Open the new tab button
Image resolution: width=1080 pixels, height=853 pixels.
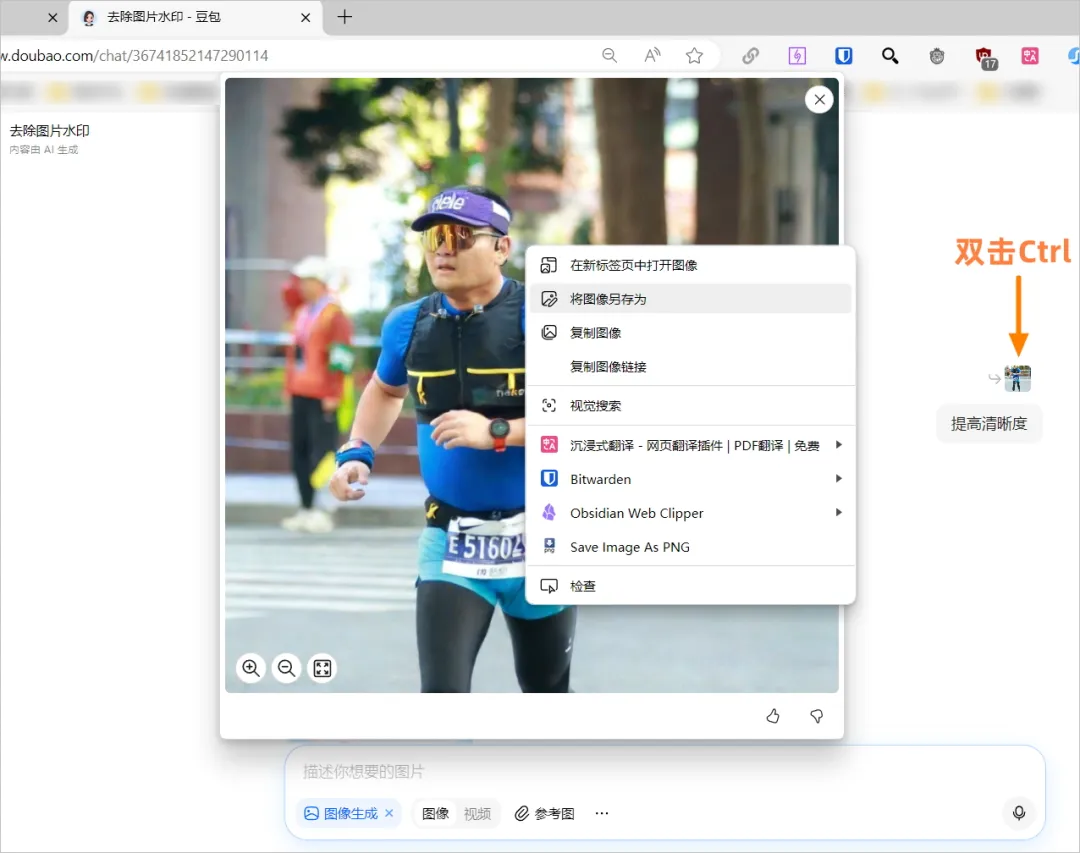pyautogui.click(x=344, y=17)
